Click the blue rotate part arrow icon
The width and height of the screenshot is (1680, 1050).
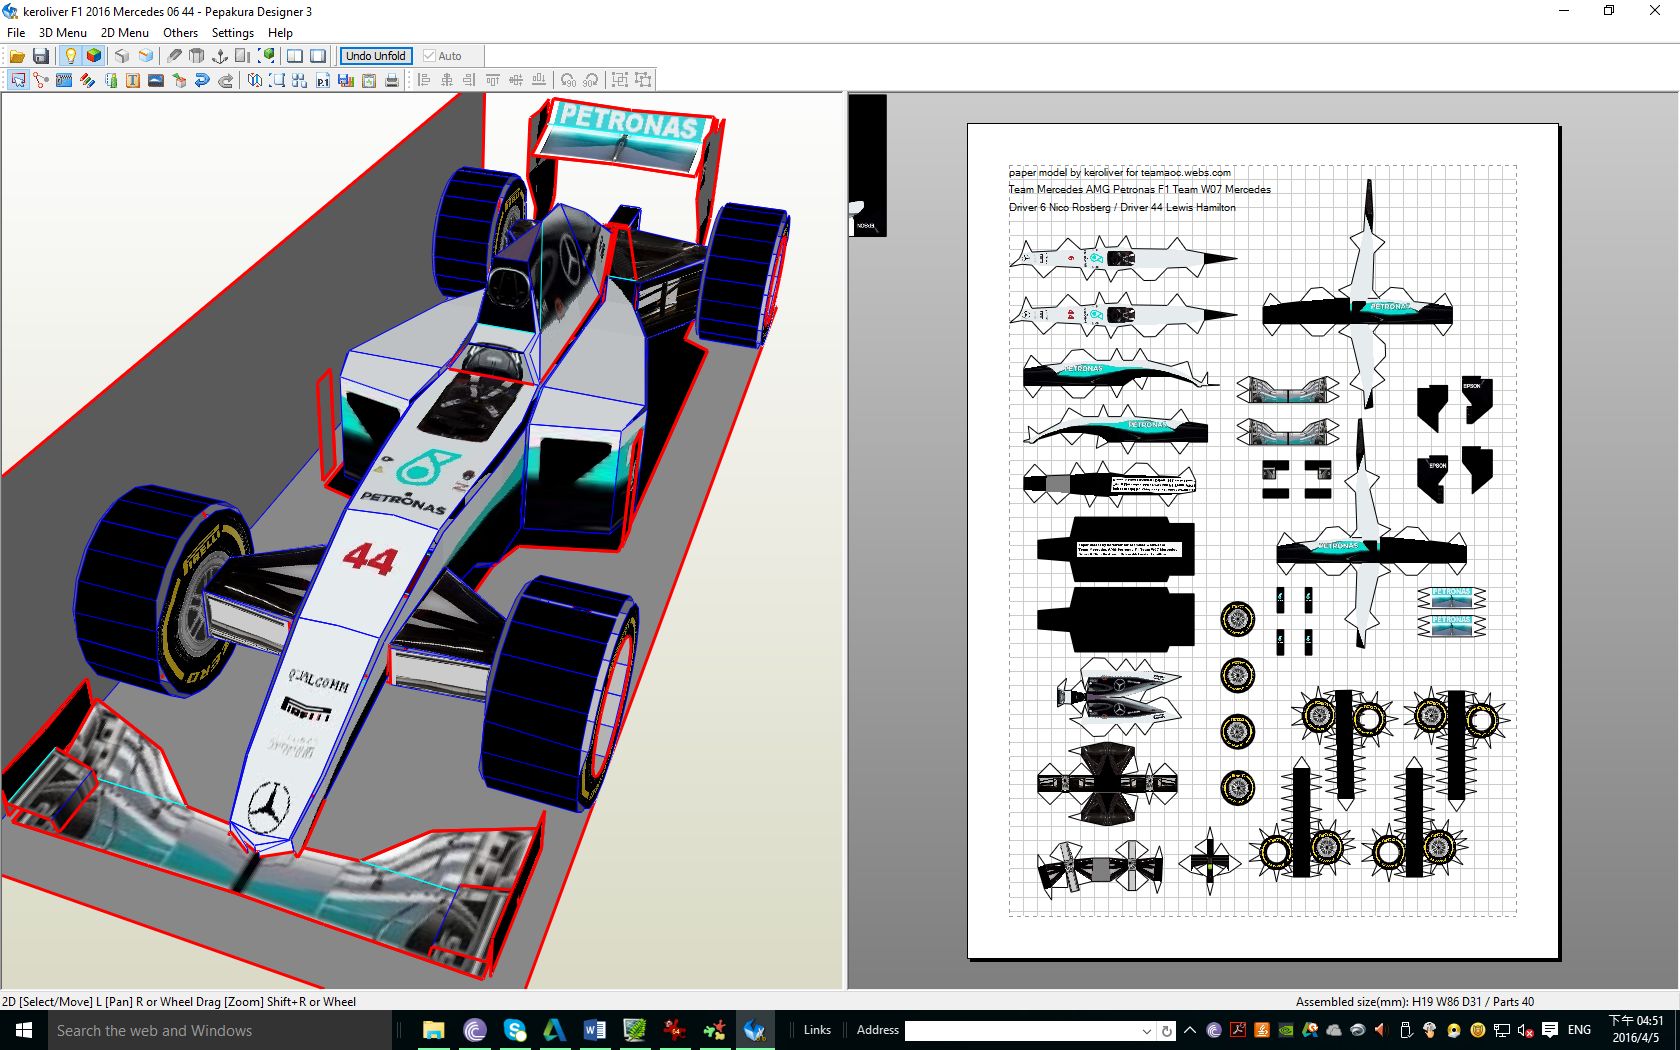pyautogui.click(x=202, y=80)
